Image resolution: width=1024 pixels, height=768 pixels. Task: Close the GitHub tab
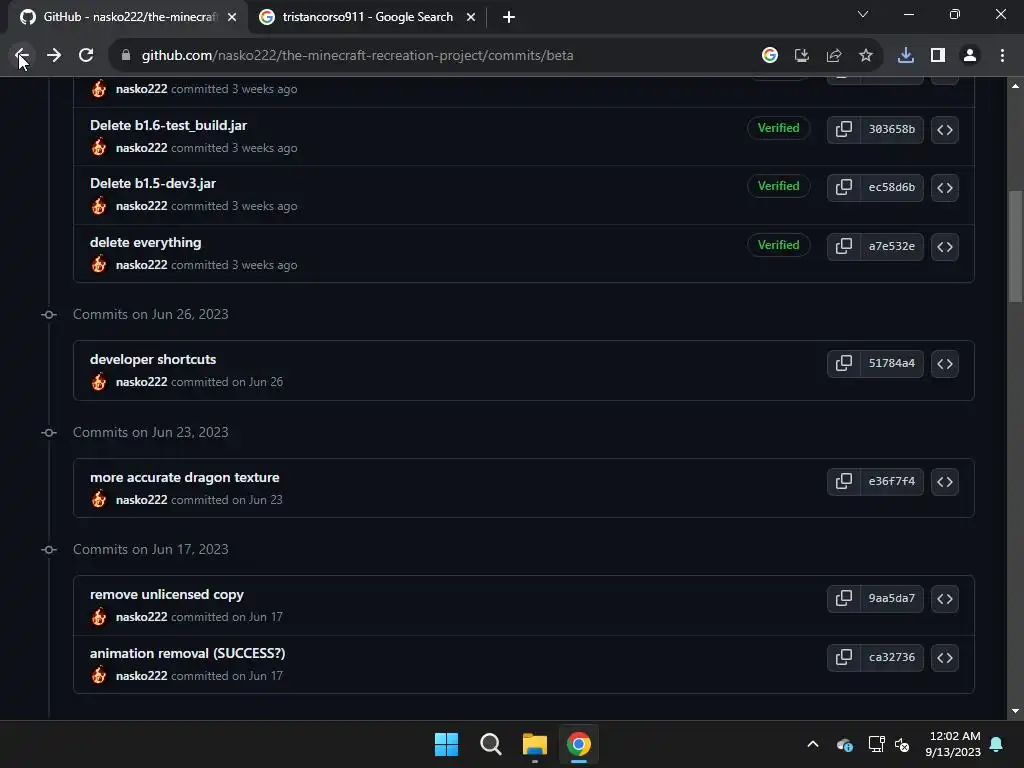point(232,17)
